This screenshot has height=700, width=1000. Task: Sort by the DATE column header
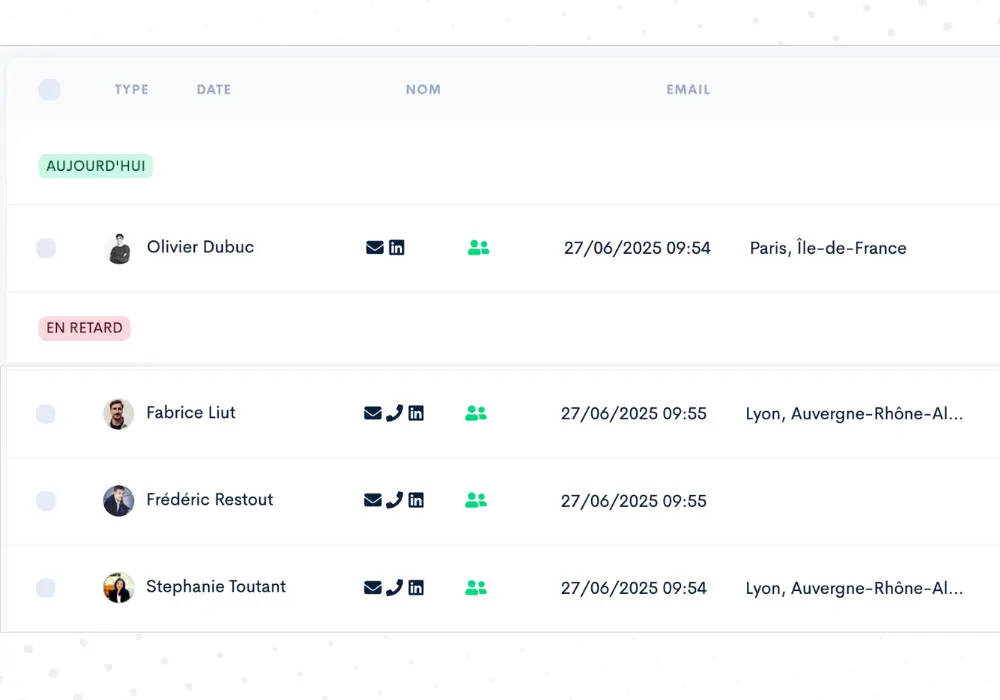[x=214, y=90]
